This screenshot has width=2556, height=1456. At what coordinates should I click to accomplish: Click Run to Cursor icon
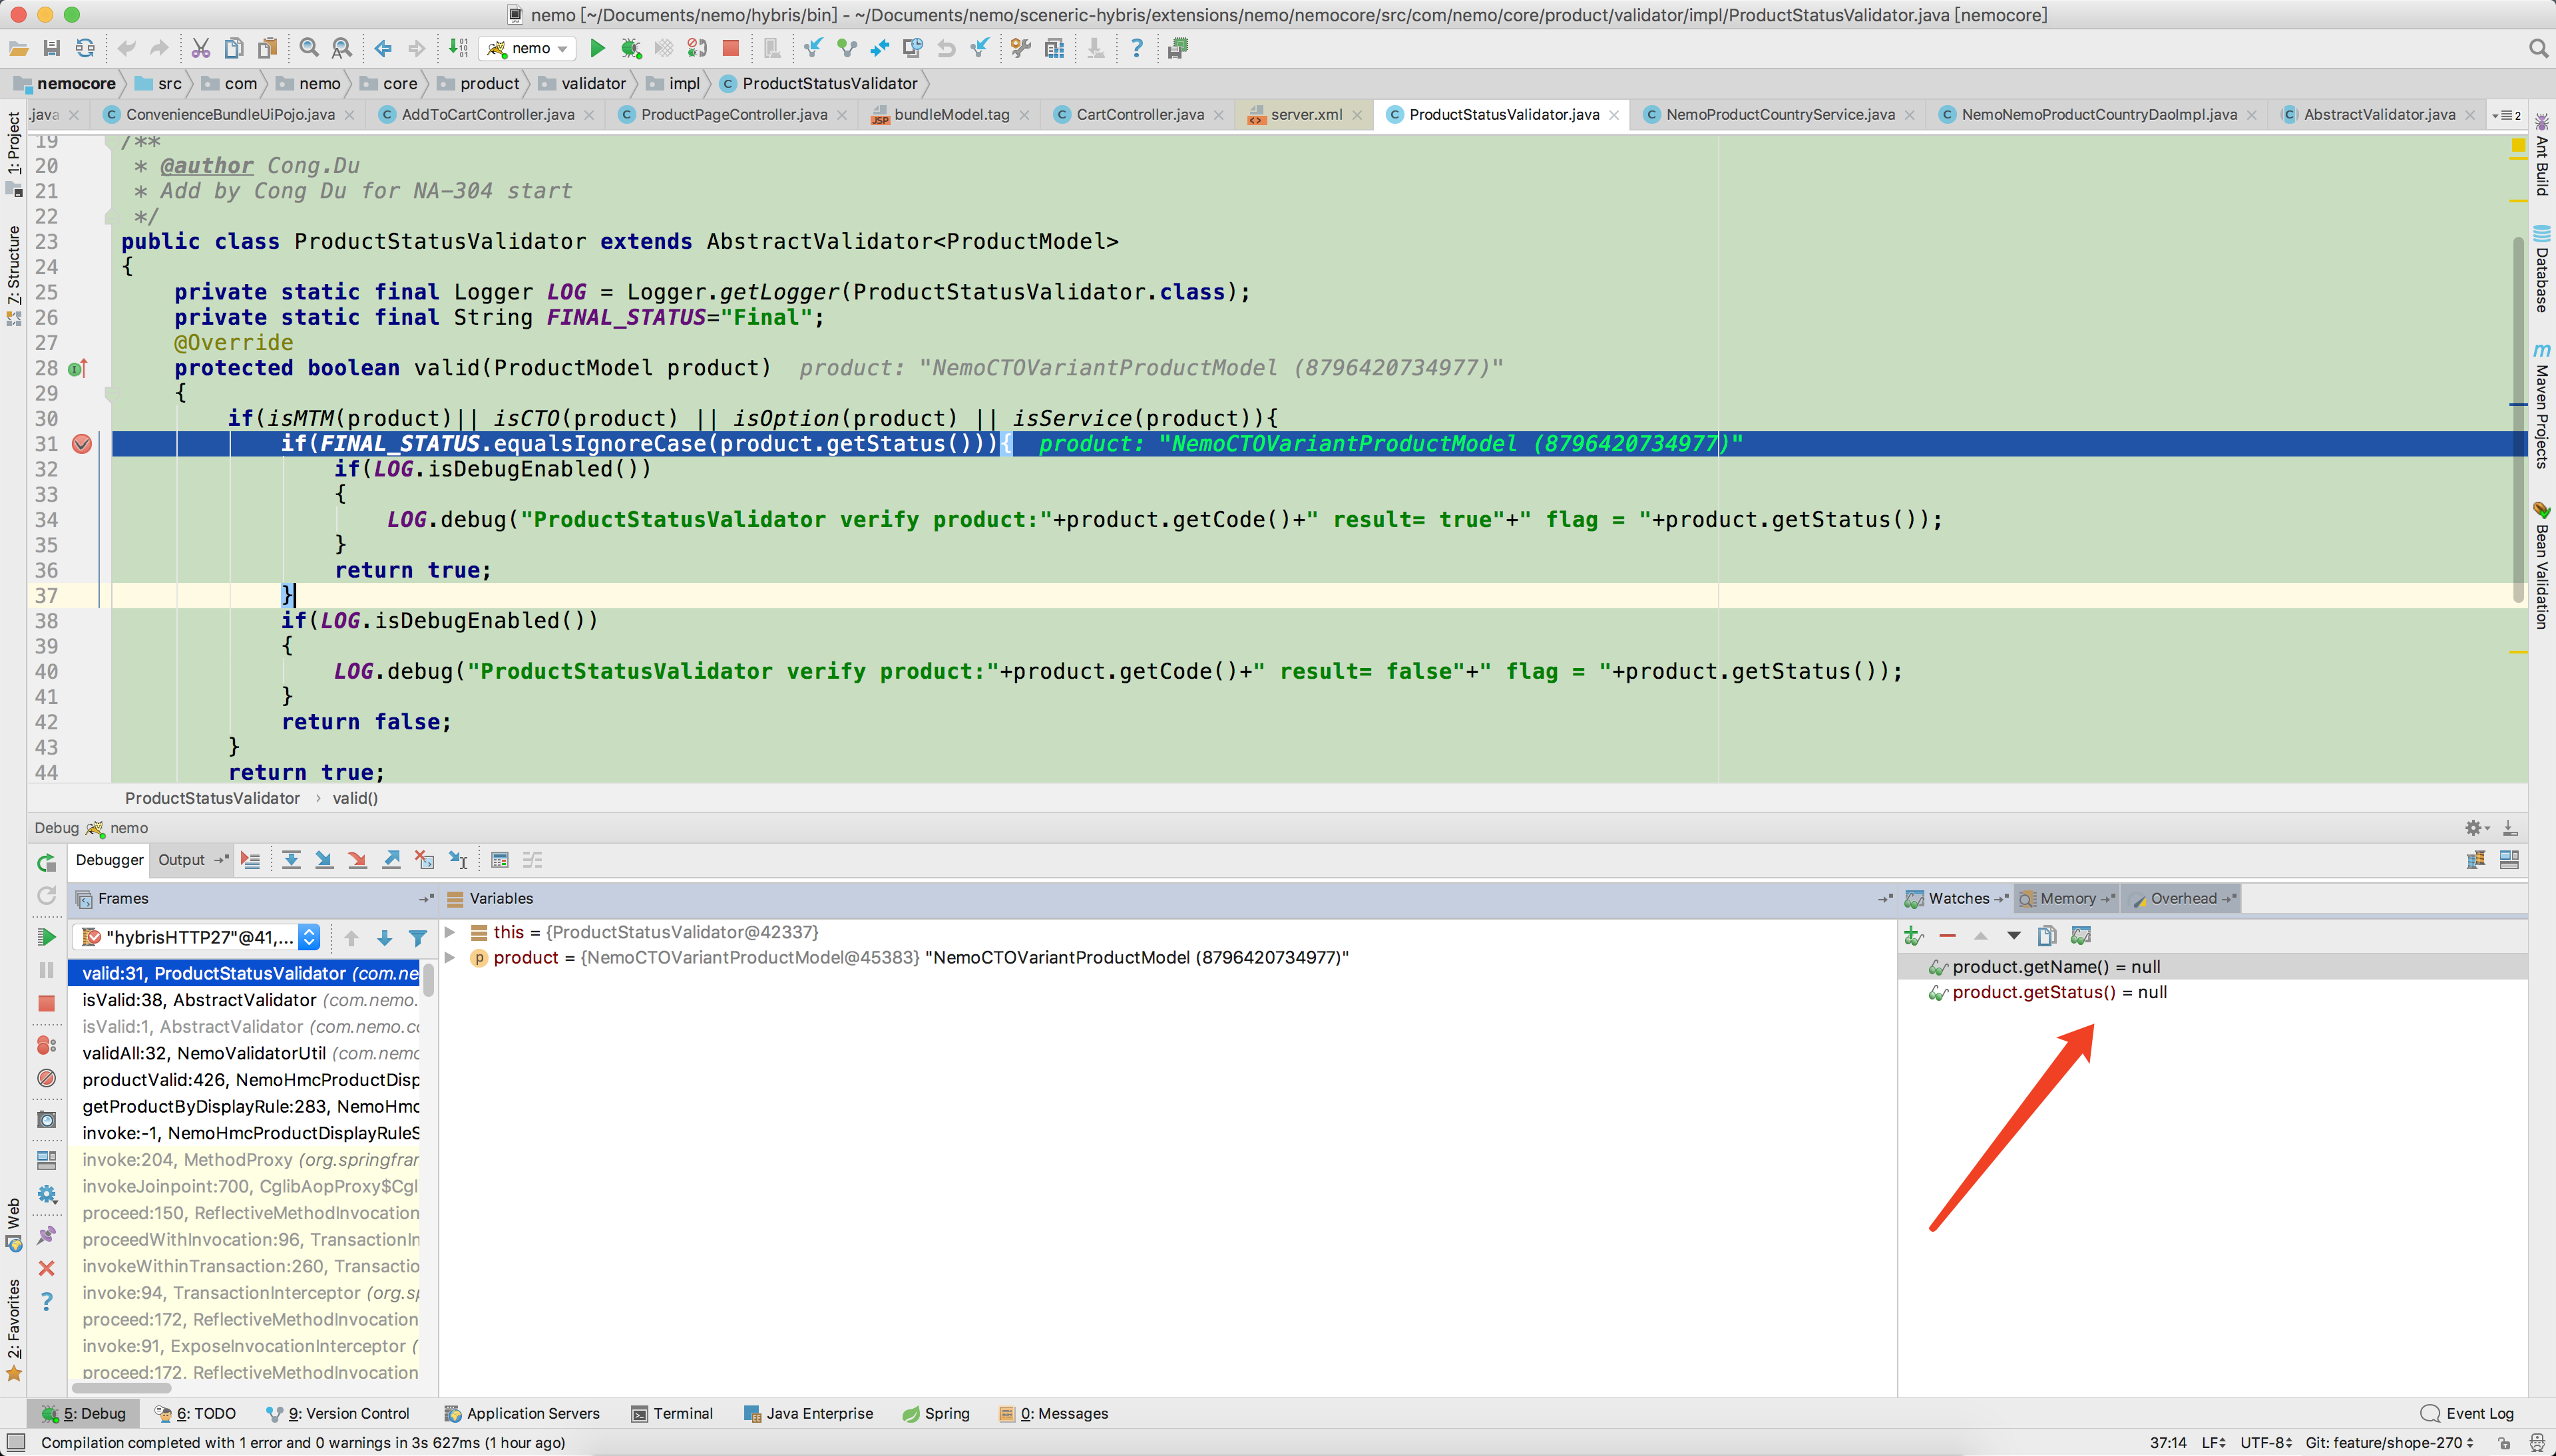pos(458,860)
